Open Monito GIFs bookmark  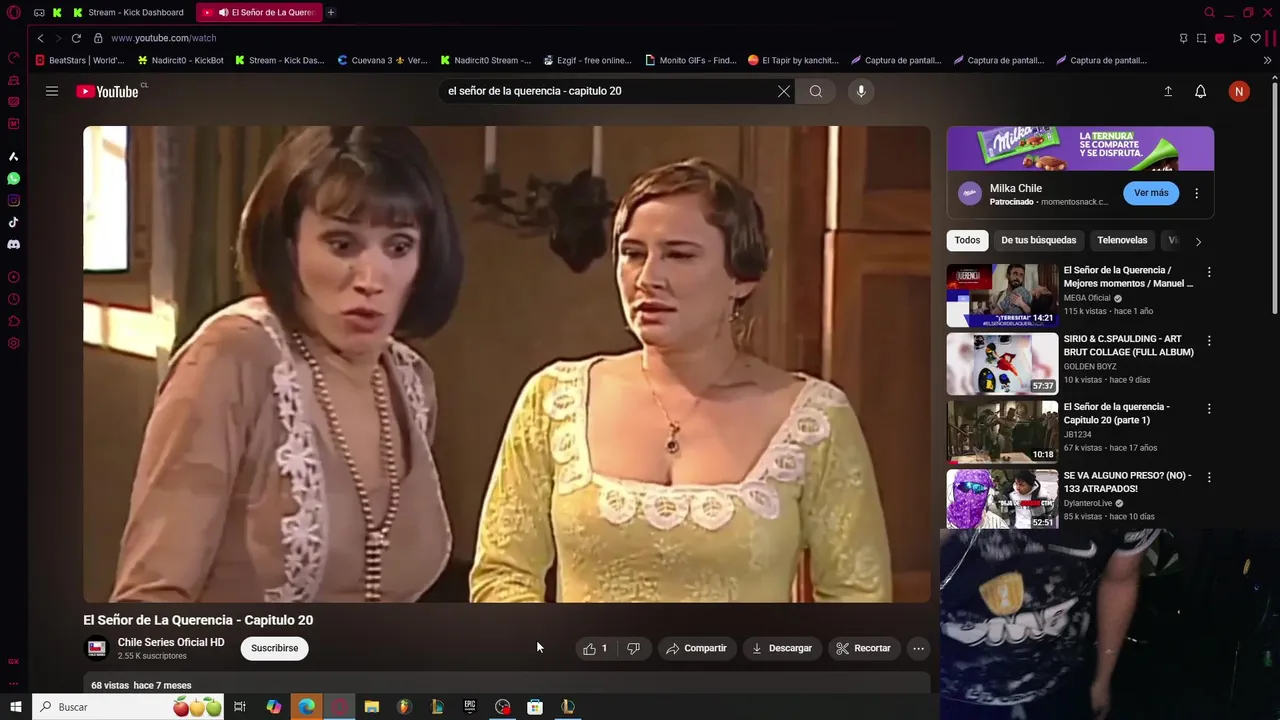[691, 60]
